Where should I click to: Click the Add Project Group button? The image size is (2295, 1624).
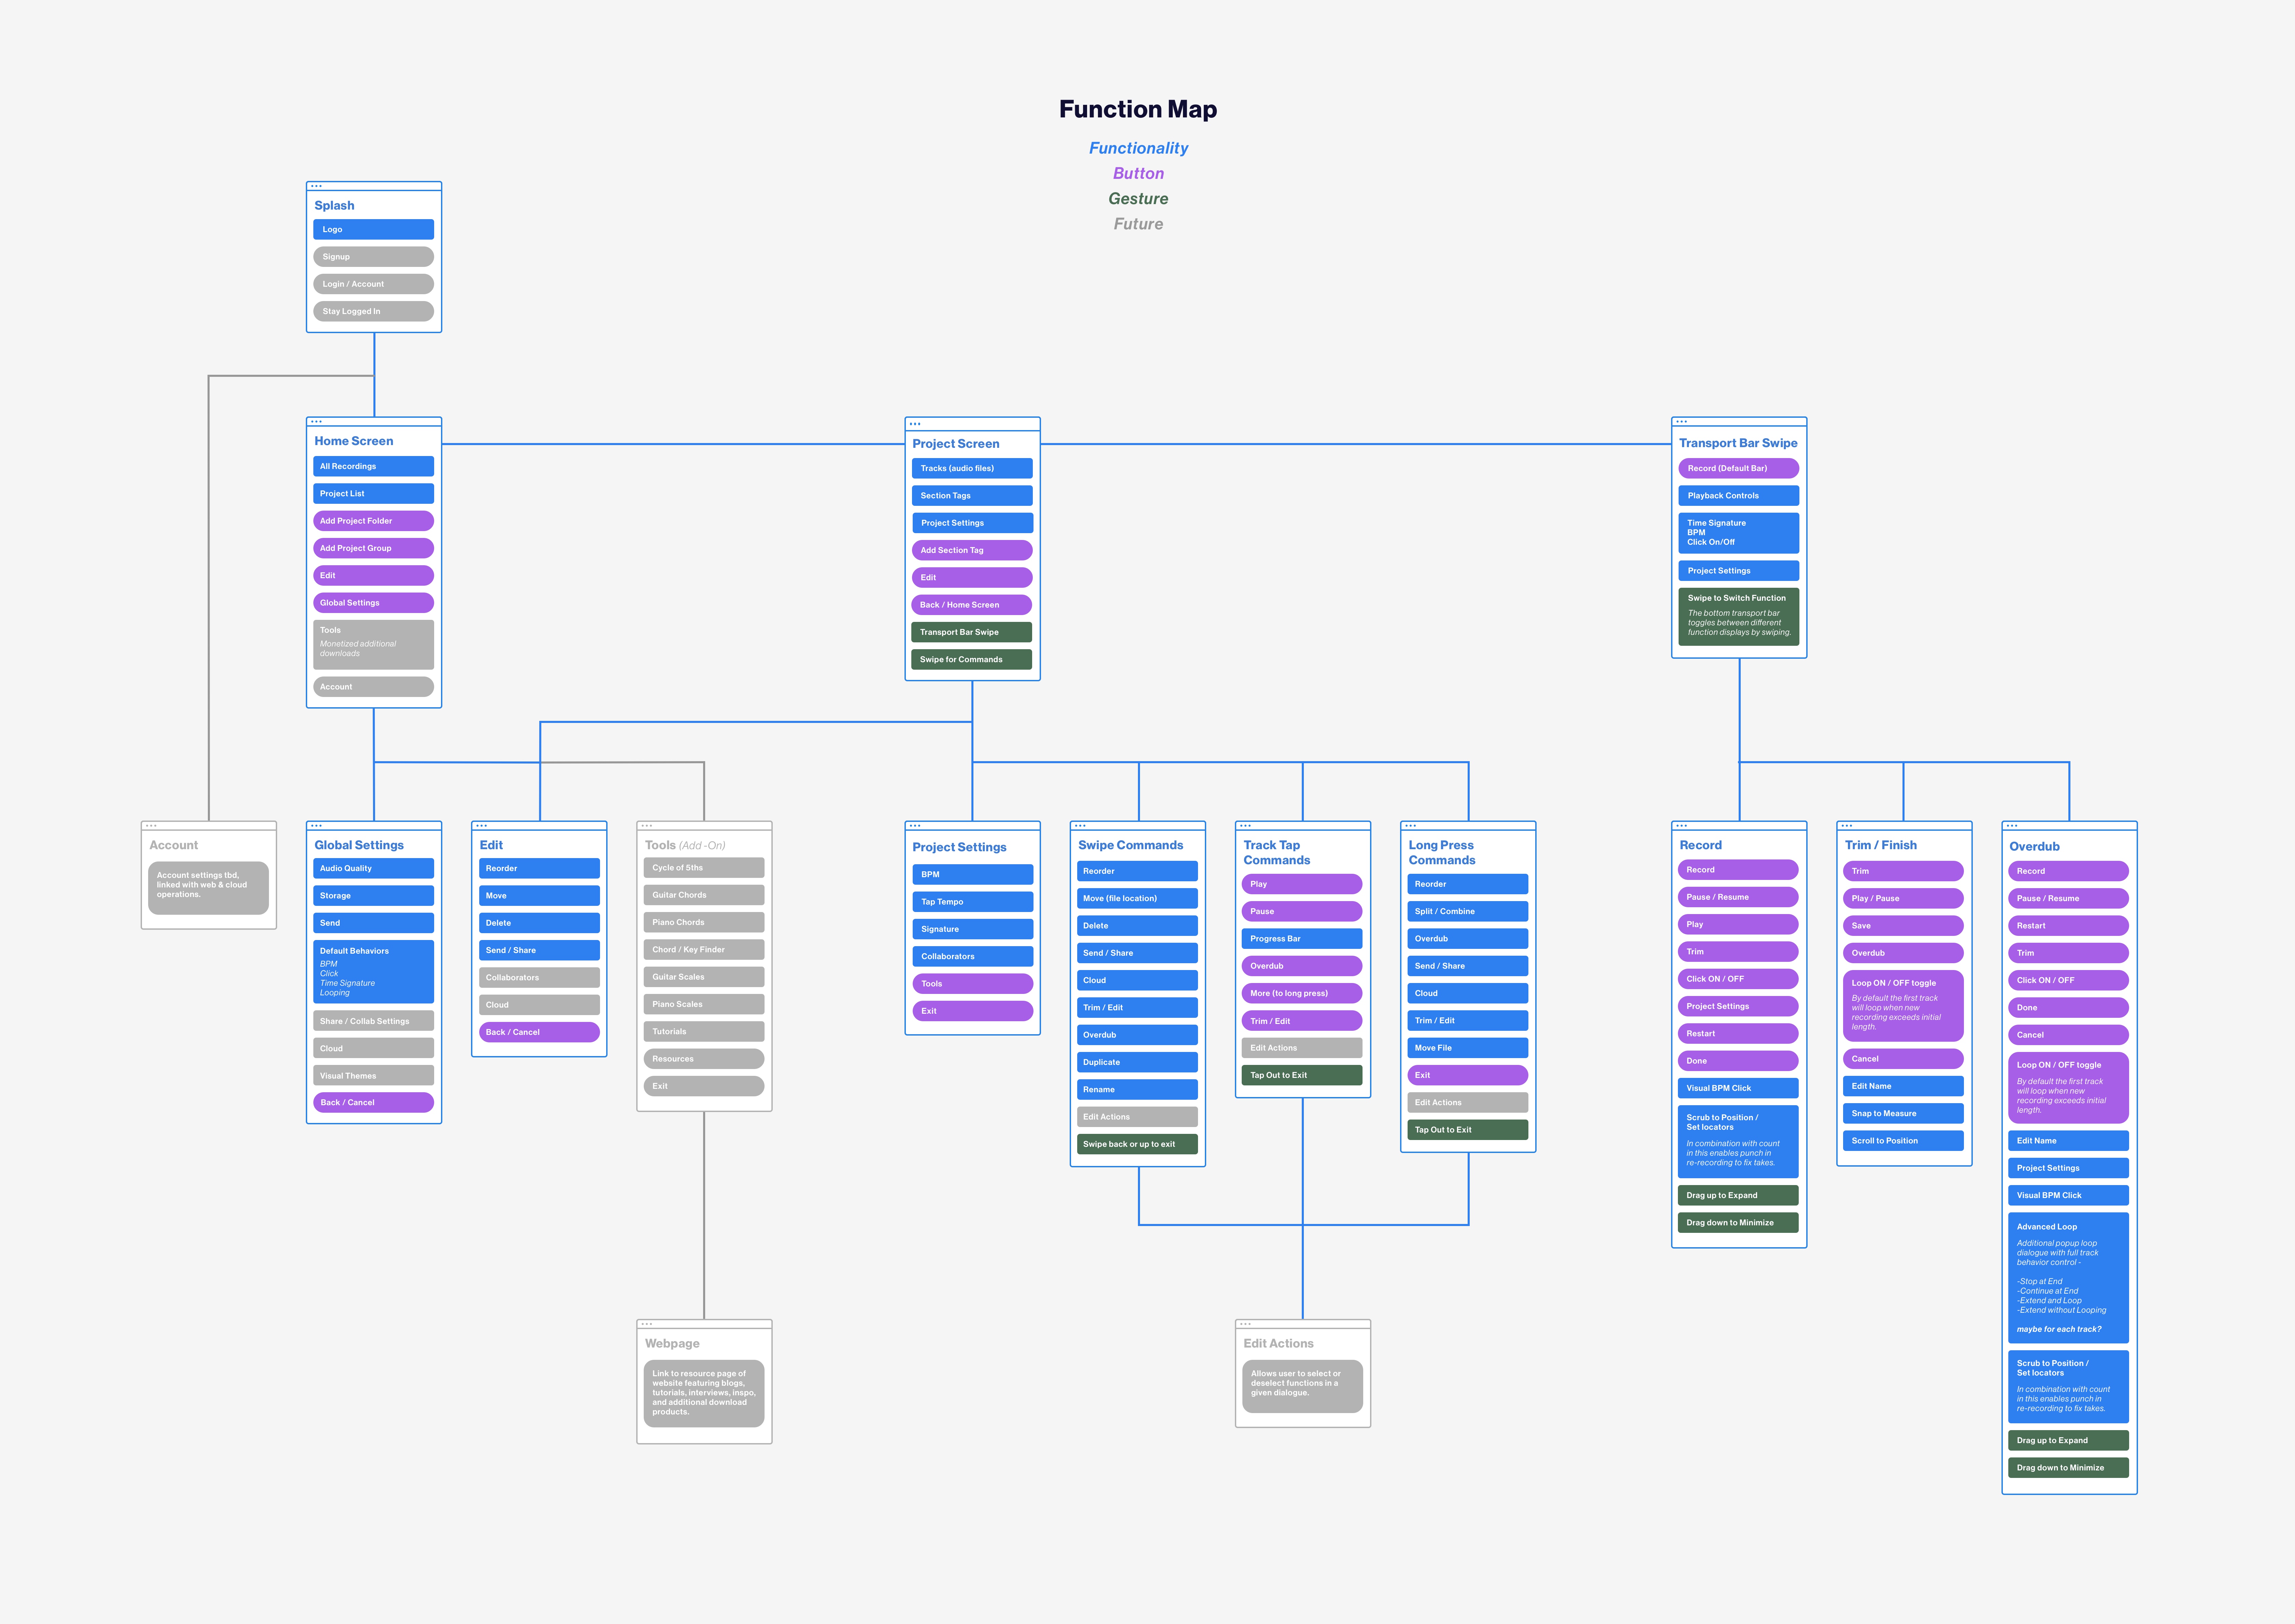point(373,548)
